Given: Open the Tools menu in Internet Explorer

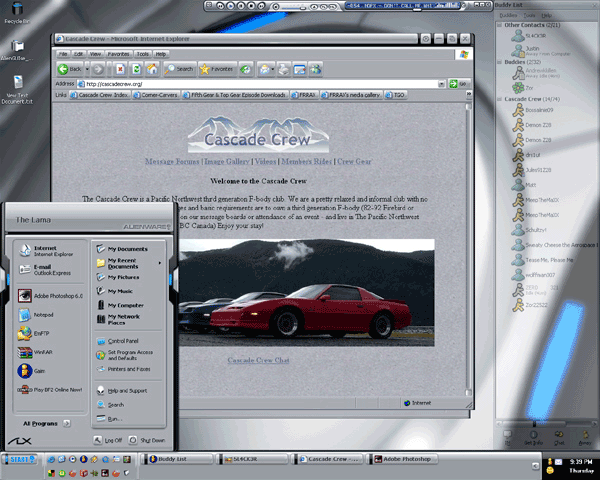Looking at the screenshot, I should 142,53.
